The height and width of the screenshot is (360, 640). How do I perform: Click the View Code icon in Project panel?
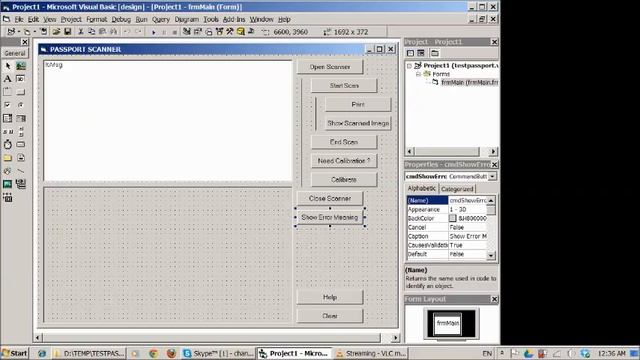coord(410,53)
